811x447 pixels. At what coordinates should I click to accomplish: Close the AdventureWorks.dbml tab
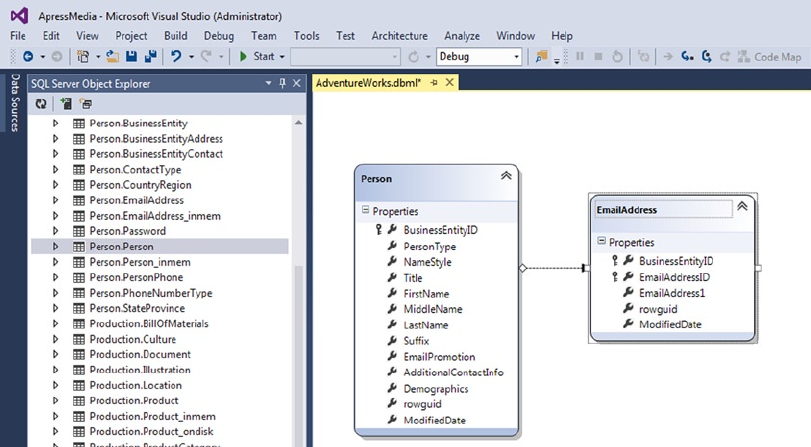point(449,82)
